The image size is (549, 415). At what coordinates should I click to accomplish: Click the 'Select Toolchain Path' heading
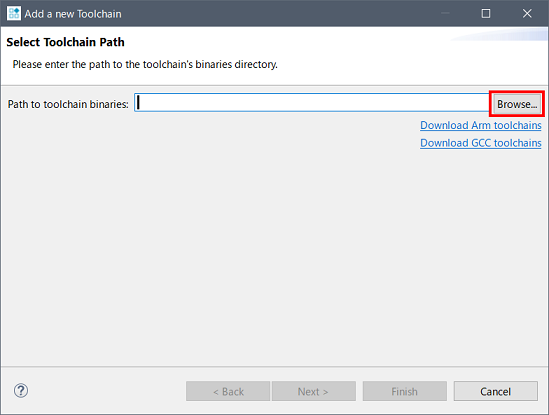coord(65,42)
